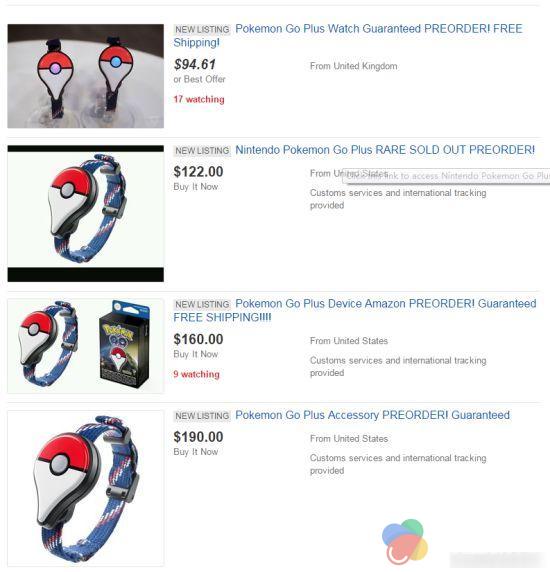
Task: Open the Pokemon Go Plus Device Amazon PREORDER listing
Action: (x=355, y=310)
